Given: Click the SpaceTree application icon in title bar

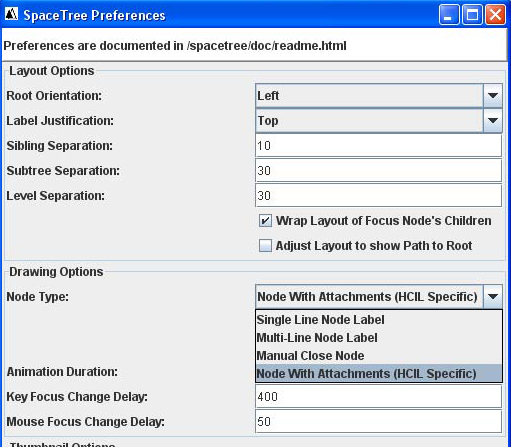Looking at the screenshot, I should click(11, 14).
